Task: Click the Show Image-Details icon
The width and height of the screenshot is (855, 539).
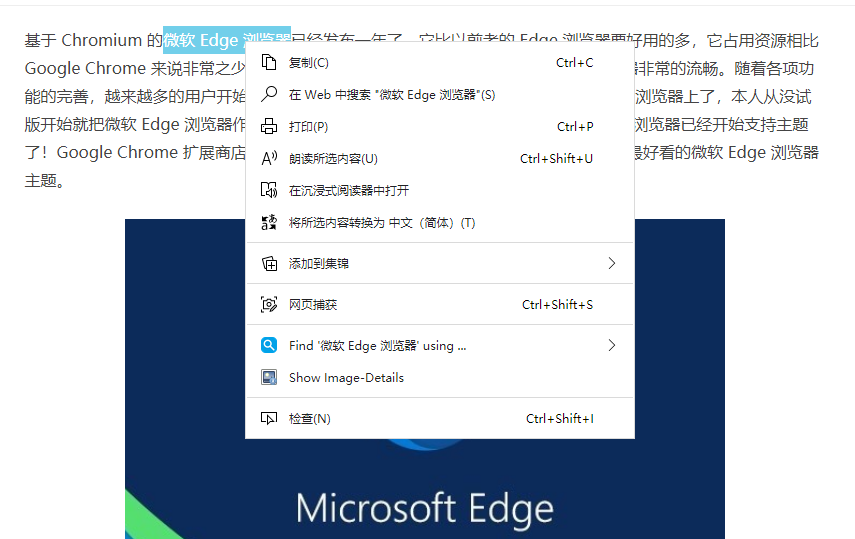Action: [x=269, y=378]
